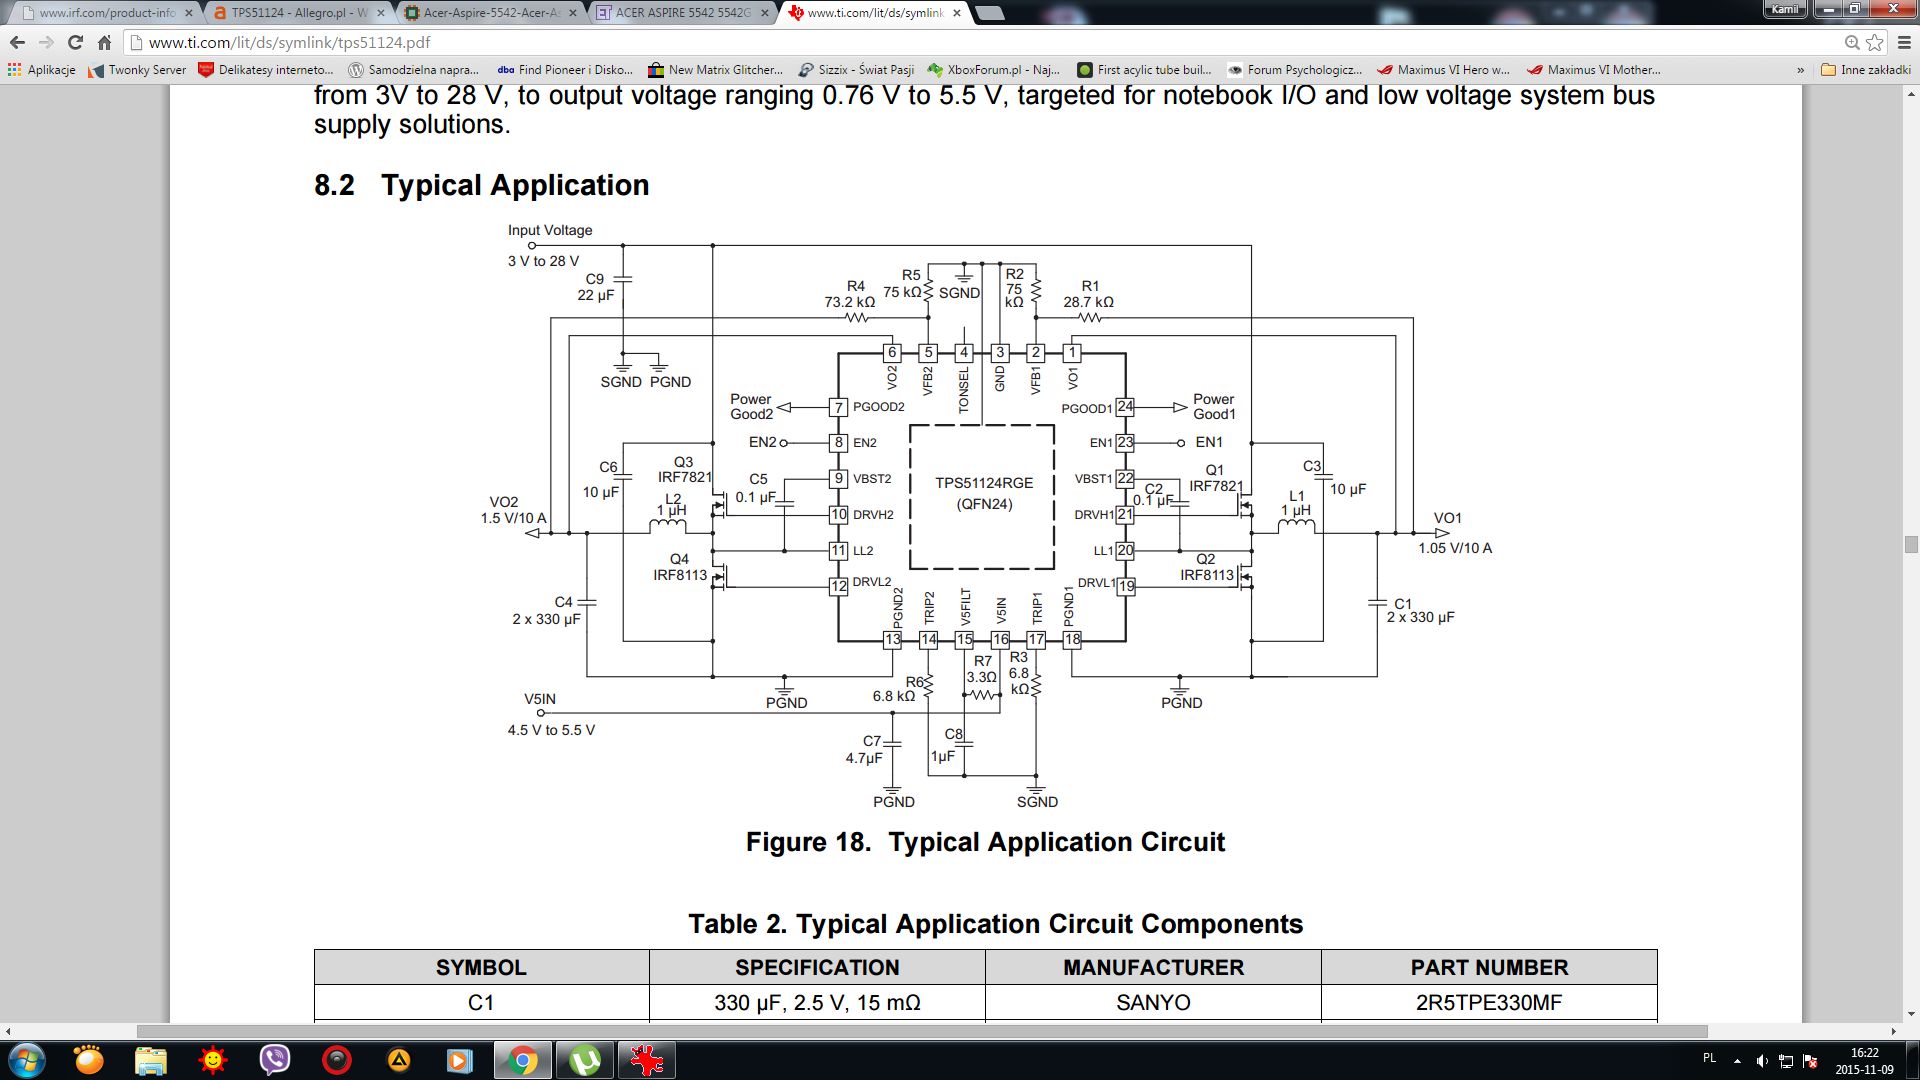The height and width of the screenshot is (1080, 1920).
Task: Expand hidden bookmarks overflow chevron
Action: 1800,70
